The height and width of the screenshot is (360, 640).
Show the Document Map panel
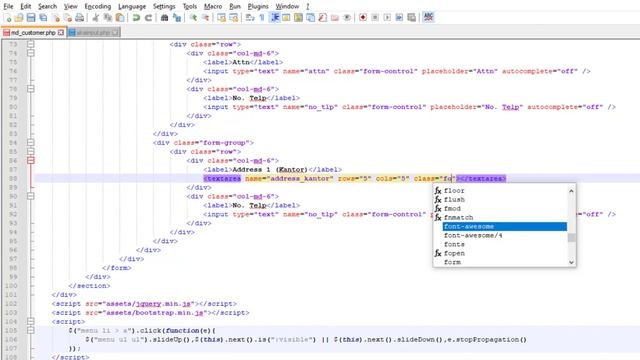pyautogui.click(x=298, y=18)
